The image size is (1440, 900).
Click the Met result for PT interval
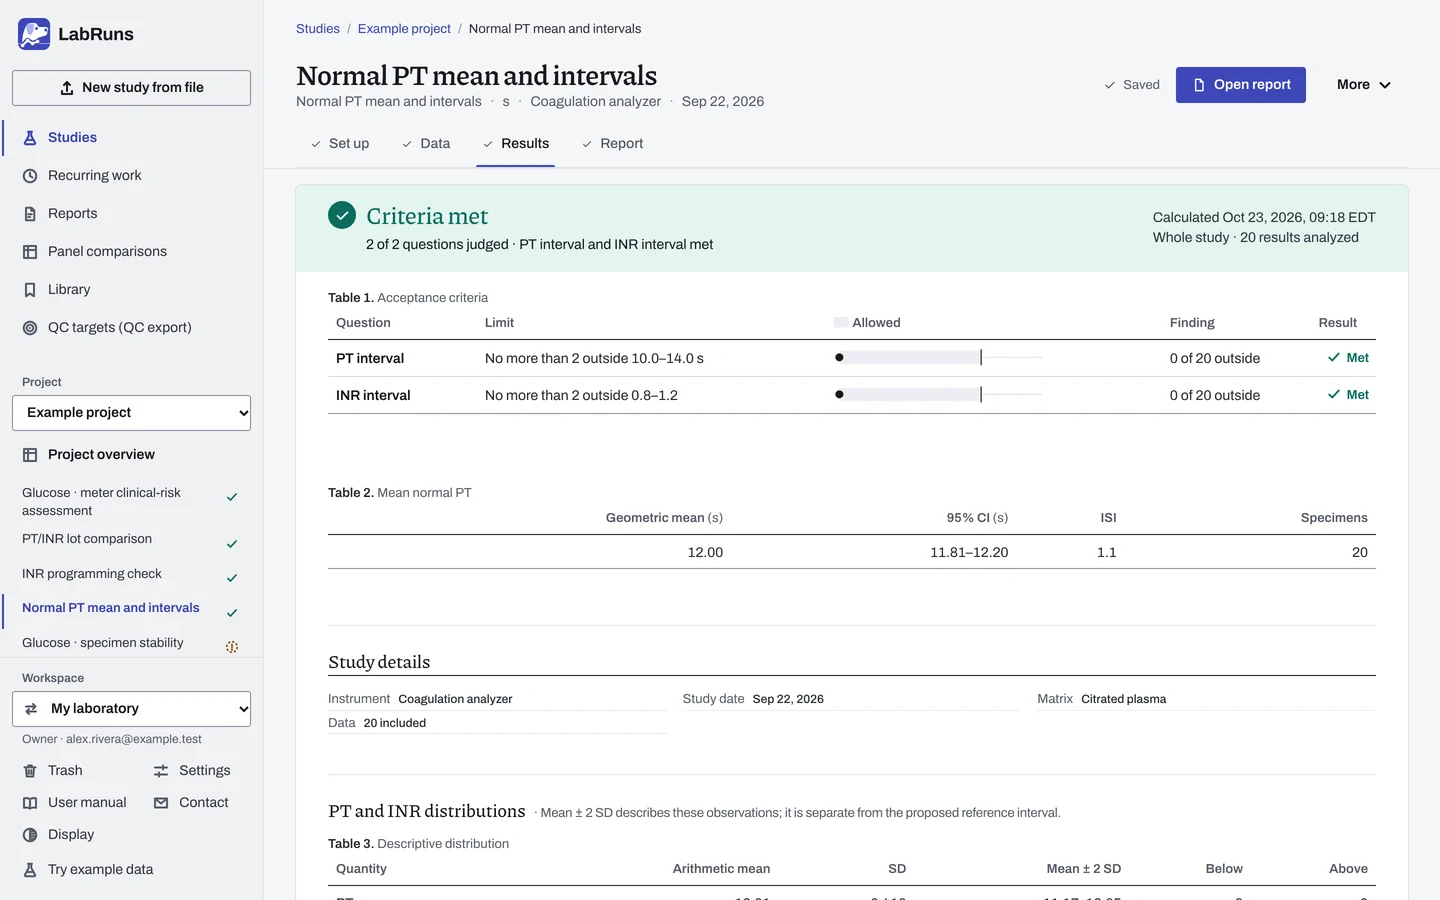click(1348, 358)
